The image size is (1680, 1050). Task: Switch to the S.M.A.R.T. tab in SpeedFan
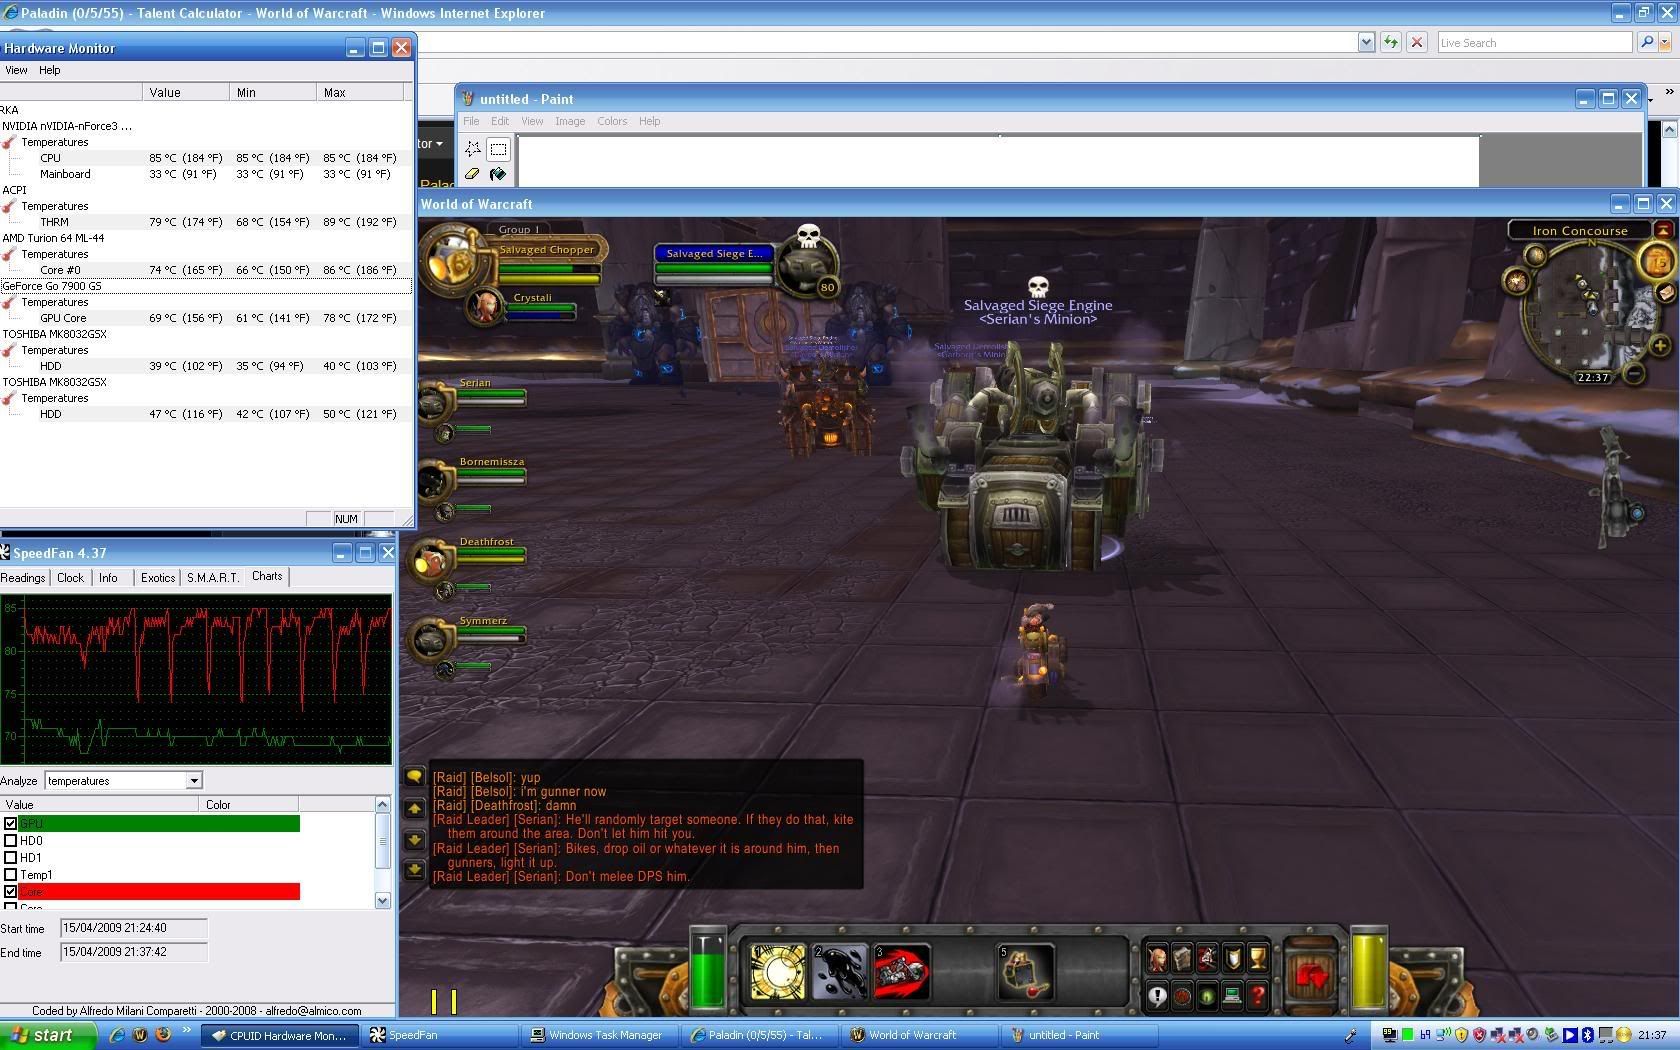click(213, 577)
